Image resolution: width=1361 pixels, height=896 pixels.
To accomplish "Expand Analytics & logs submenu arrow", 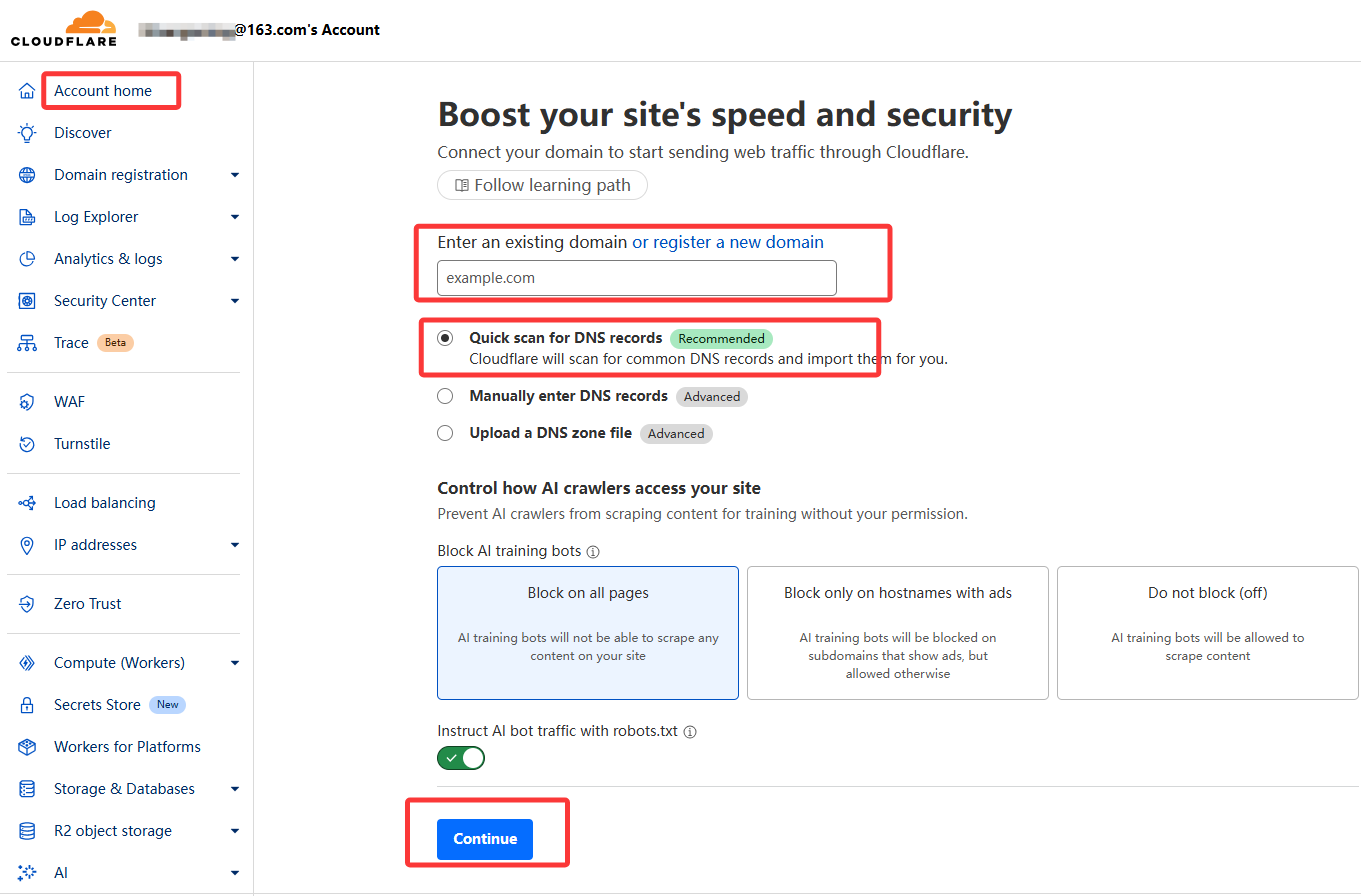I will [235, 259].
